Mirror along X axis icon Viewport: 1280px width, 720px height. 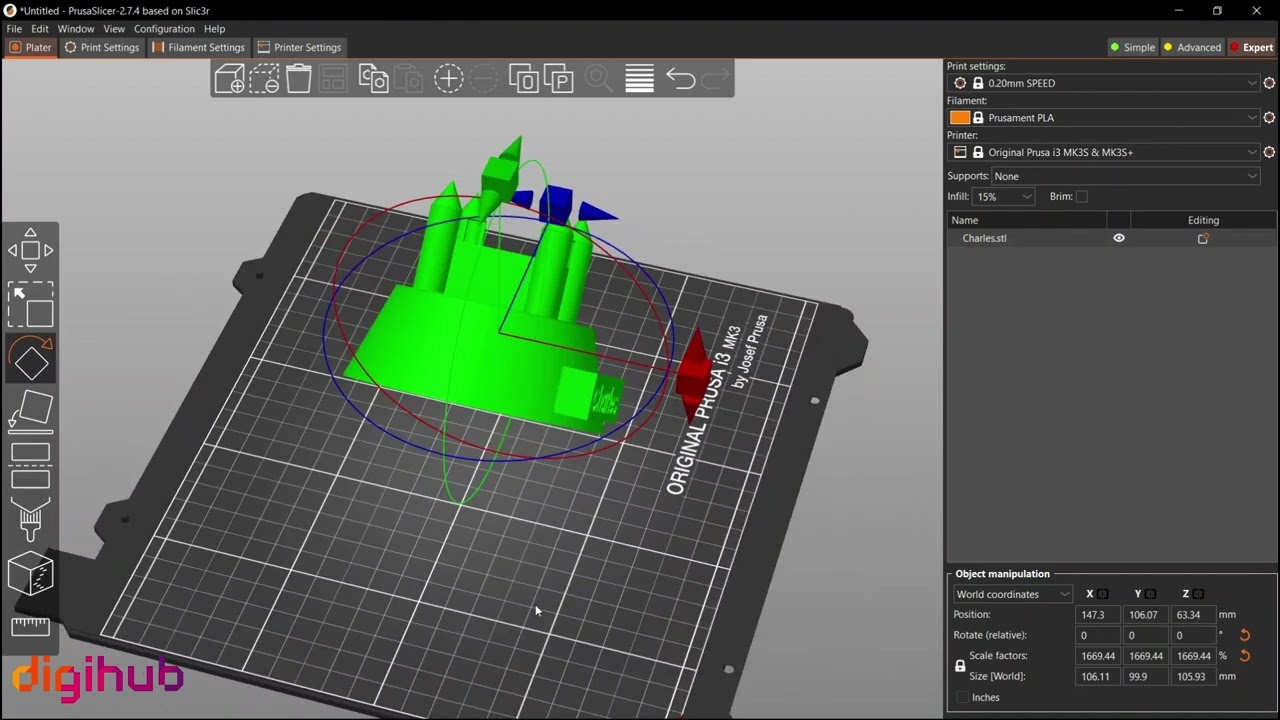pos(1103,594)
